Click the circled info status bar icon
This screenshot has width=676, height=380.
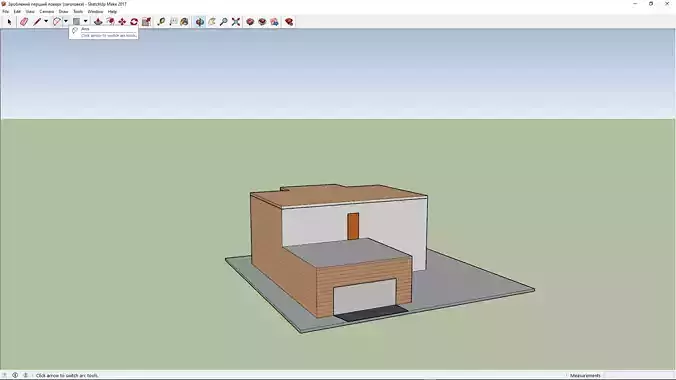pos(15,375)
